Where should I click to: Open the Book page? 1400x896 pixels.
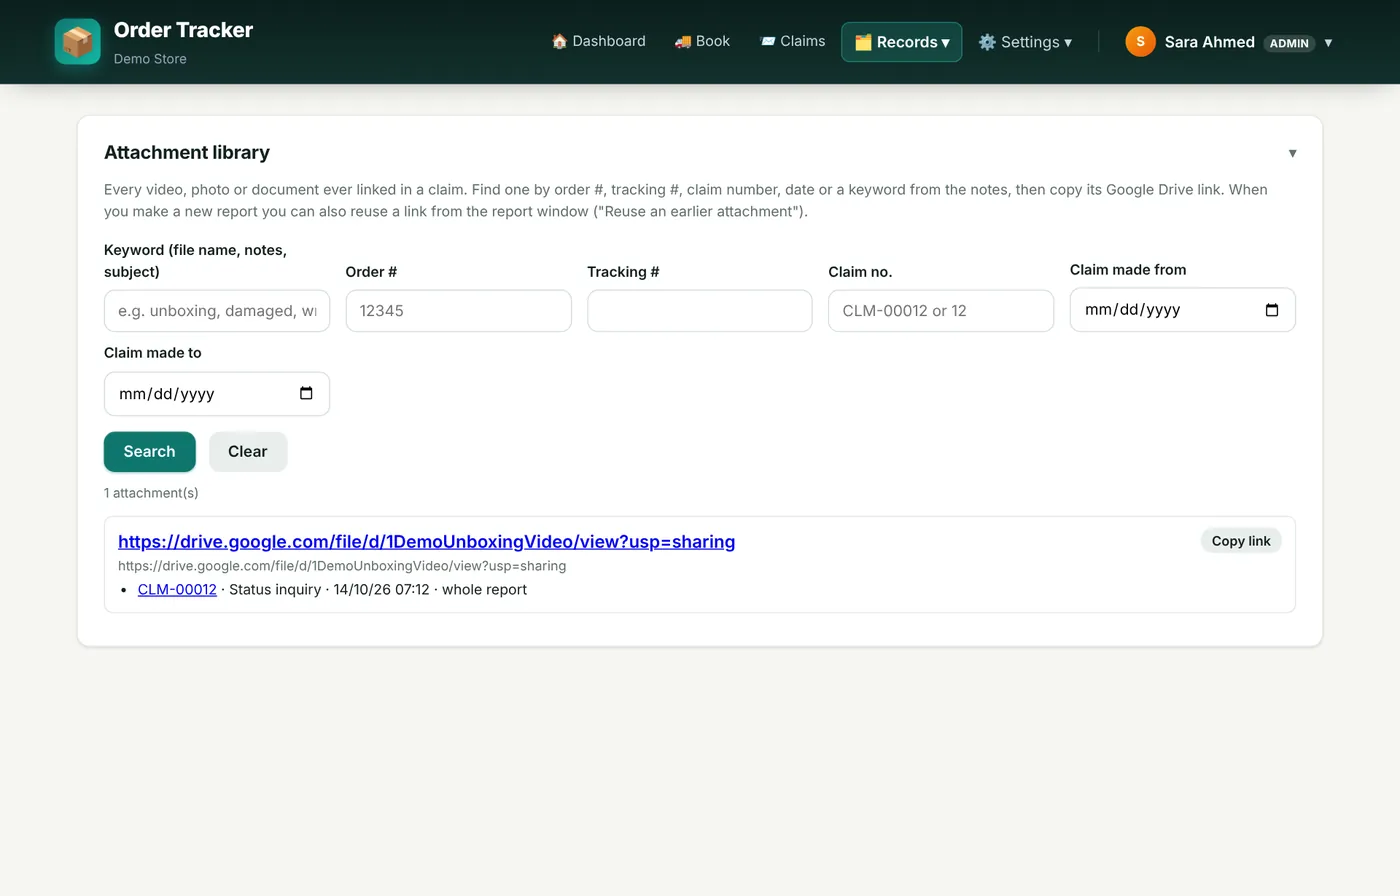[702, 41]
